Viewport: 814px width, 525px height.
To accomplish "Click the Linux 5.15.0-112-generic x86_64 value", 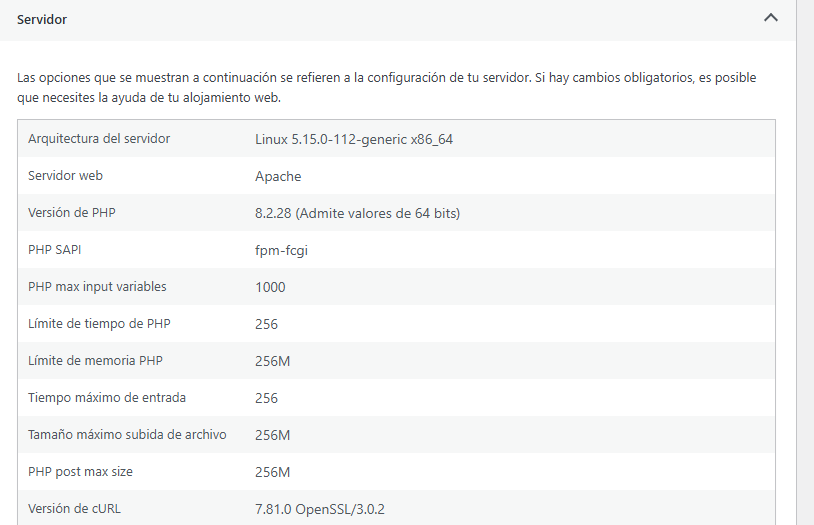I will coord(354,139).
